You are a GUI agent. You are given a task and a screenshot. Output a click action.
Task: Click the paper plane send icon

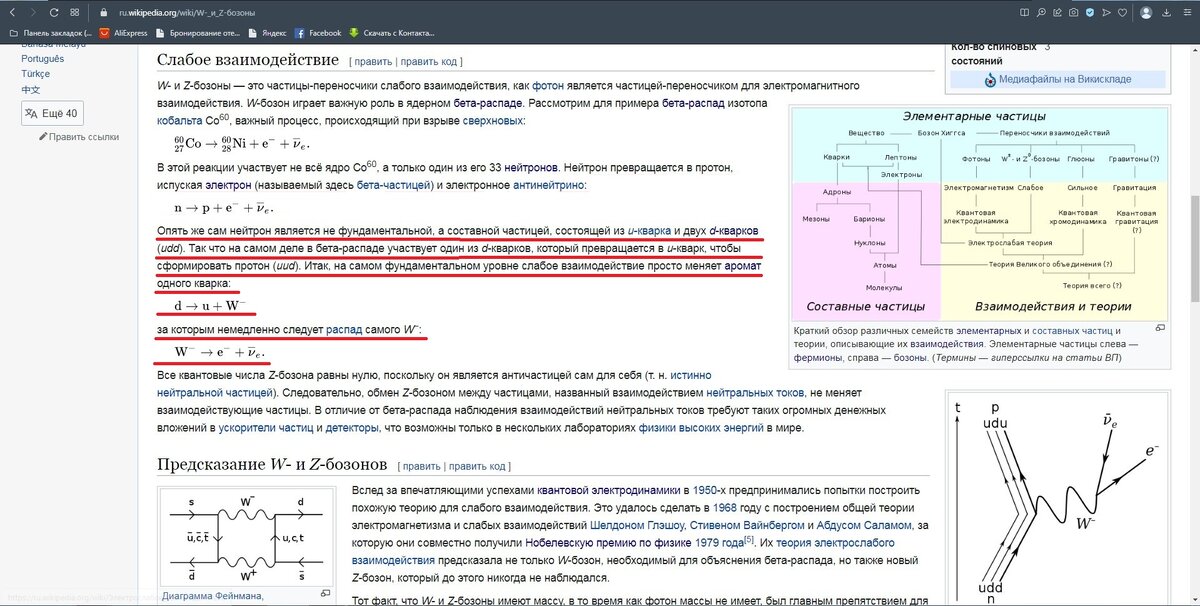[x=1108, y=13]
